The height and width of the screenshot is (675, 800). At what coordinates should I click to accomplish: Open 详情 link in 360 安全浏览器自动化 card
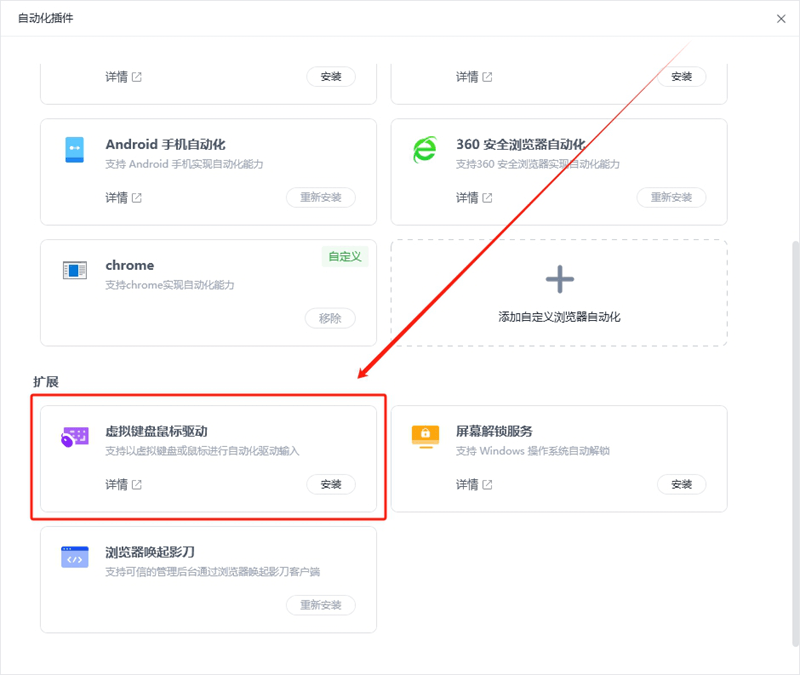[474, 197]
